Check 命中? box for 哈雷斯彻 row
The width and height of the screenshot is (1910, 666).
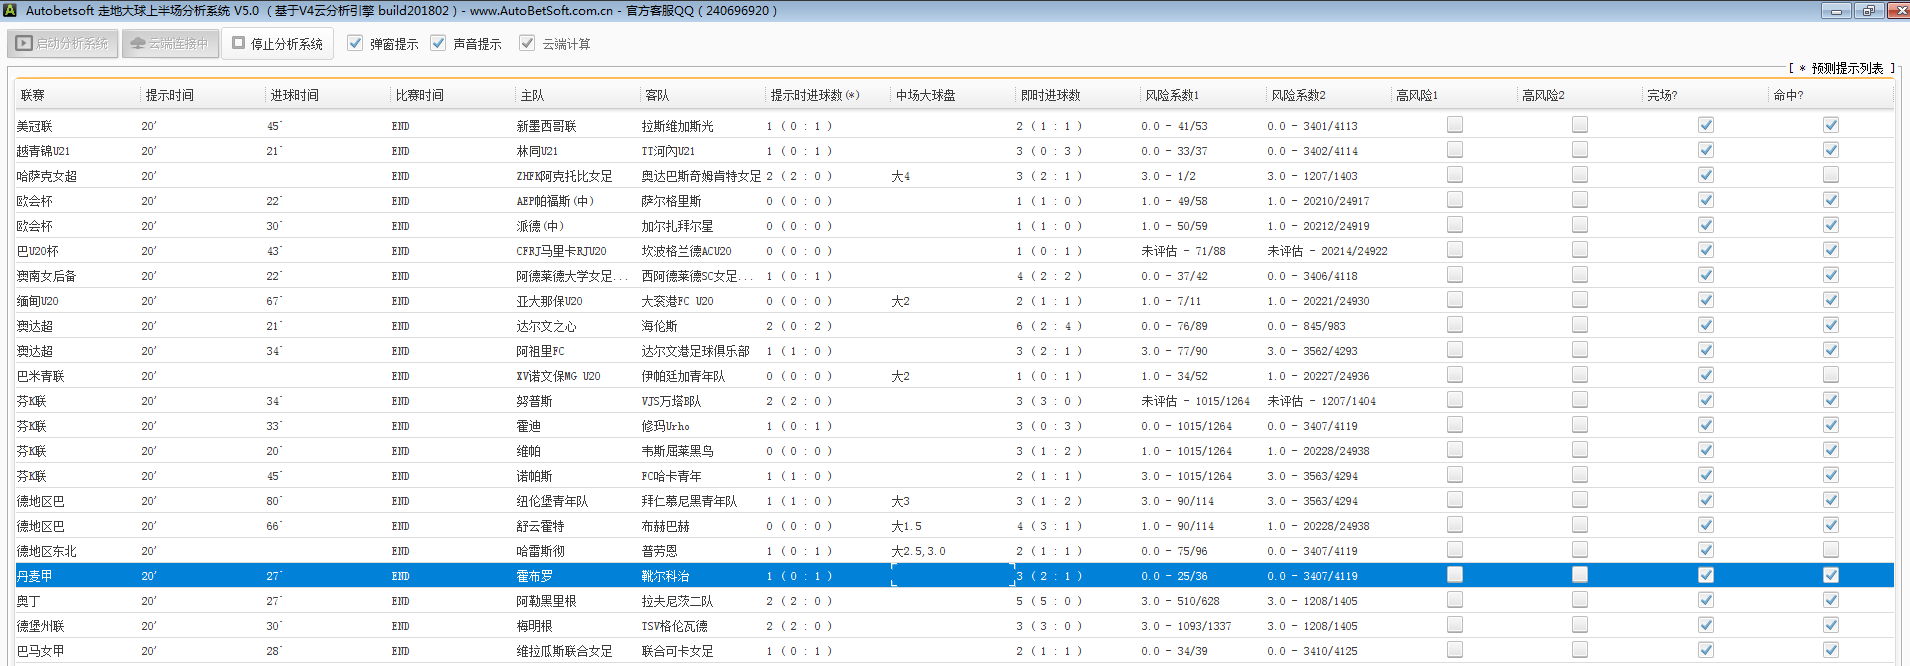[x=1831, y=550]
